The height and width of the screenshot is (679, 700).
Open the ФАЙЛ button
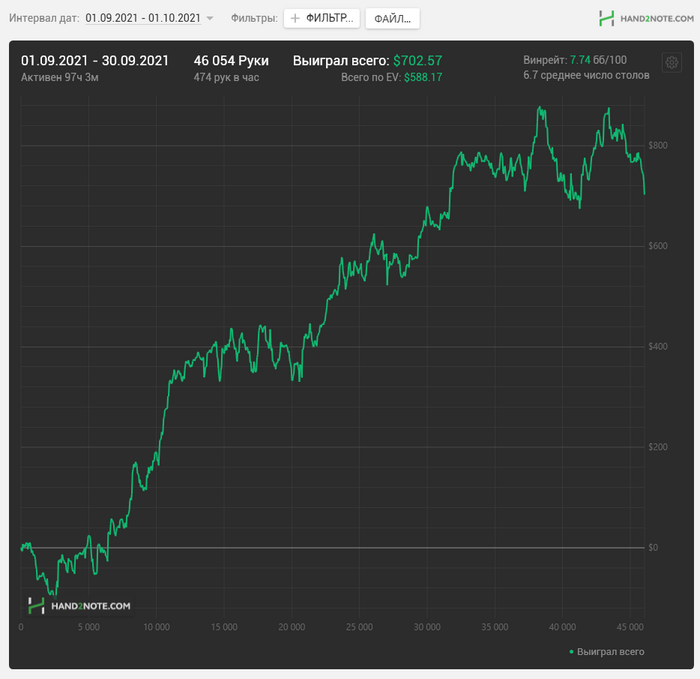392,18
